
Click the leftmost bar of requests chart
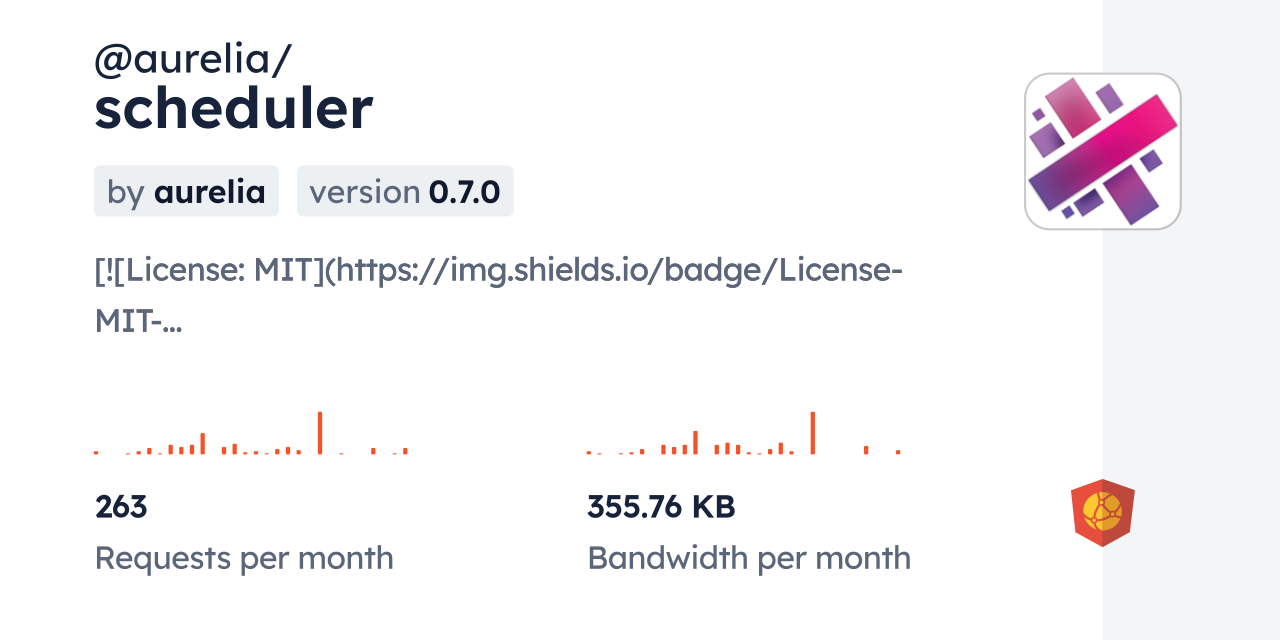click(96, 452)
